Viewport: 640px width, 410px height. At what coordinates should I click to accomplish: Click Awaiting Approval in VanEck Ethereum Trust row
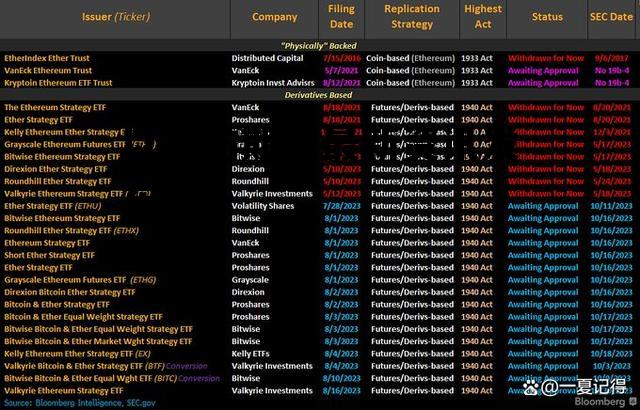click(x=543, y=70)
